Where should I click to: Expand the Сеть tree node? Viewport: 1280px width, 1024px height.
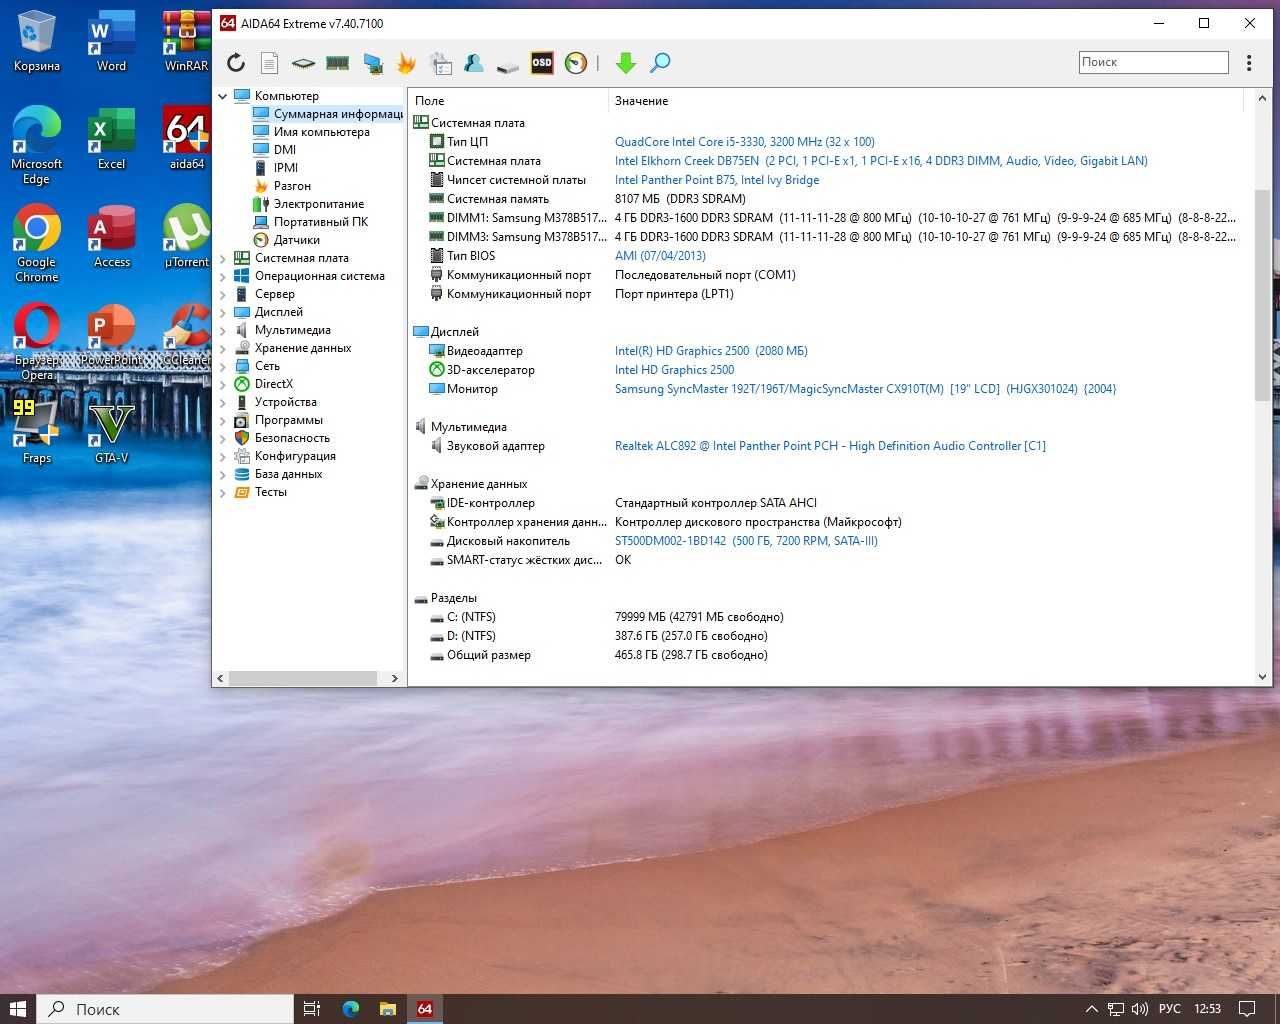[223, 366]
